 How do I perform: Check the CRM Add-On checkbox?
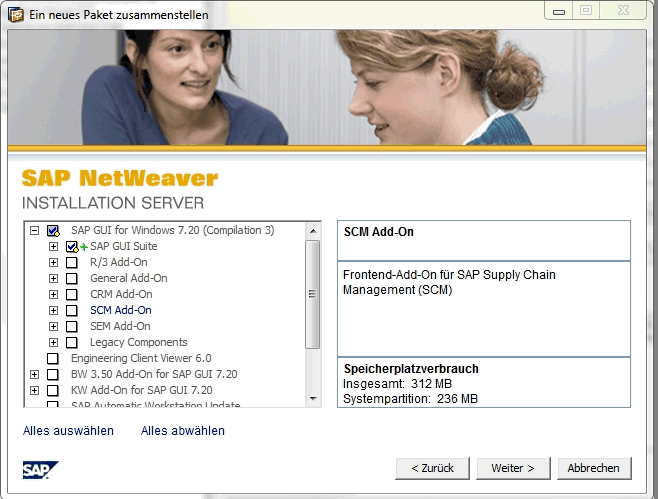coord(72,295)
